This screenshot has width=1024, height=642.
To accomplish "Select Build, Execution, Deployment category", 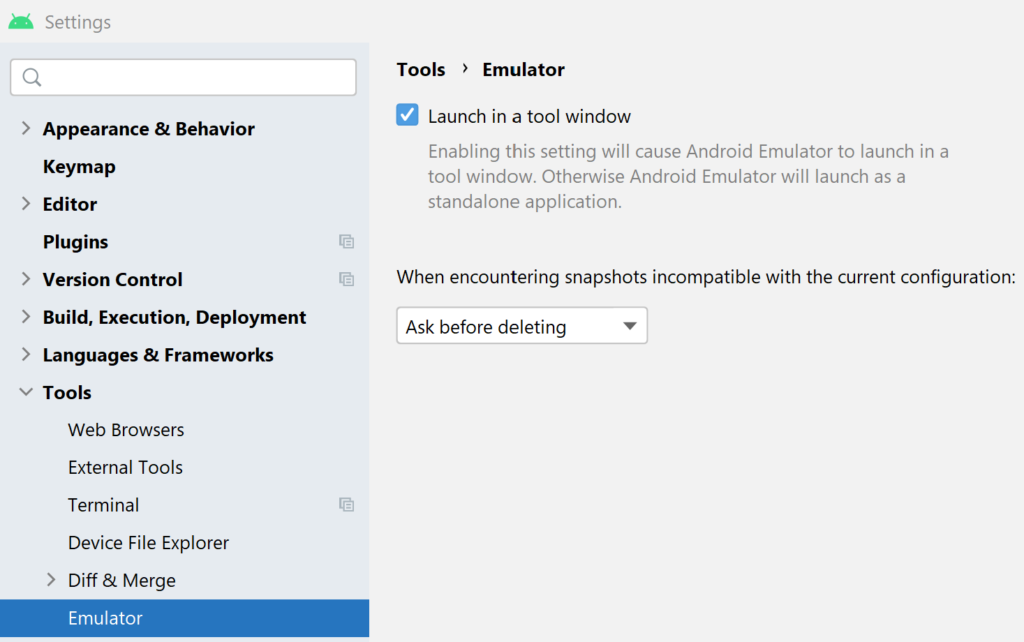I will [174, 317].
